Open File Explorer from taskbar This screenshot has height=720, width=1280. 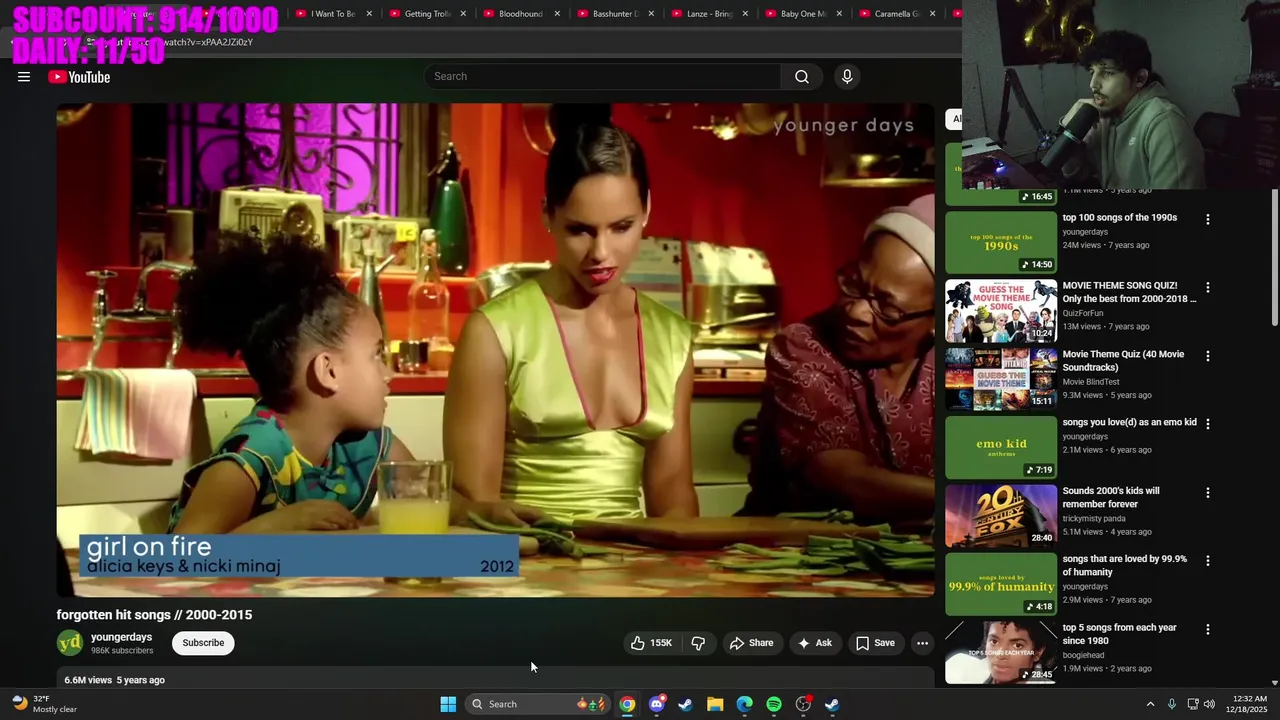[715, 704]
